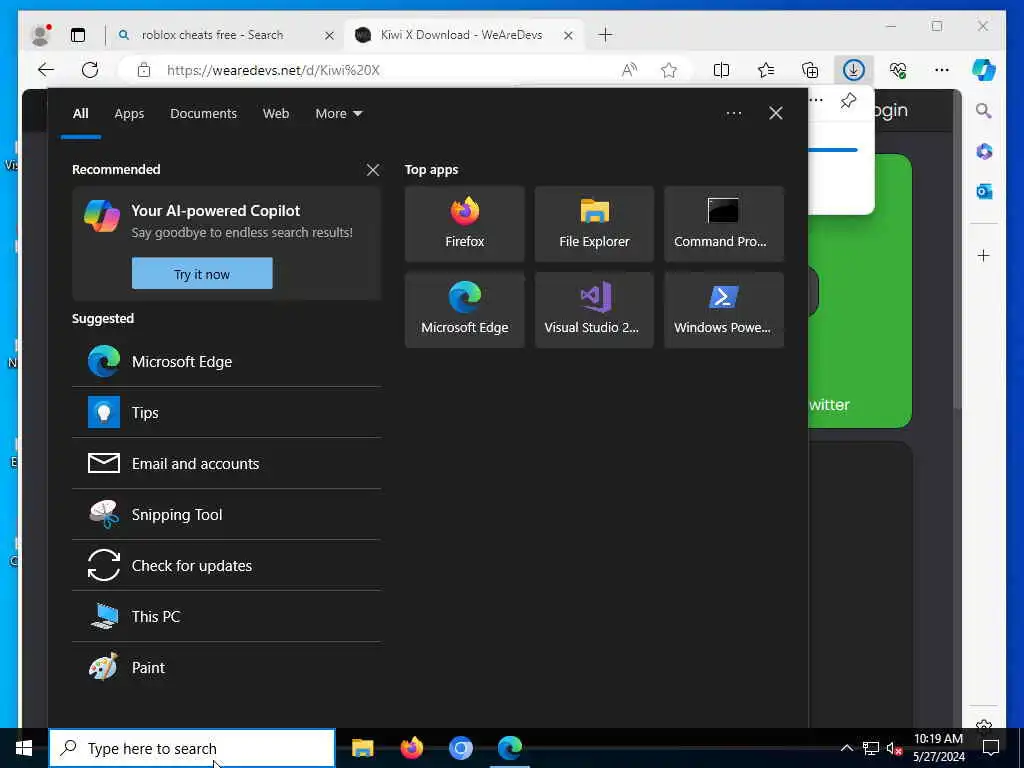Show hidden system tray icons
Image resolution: width=1024 pixels, height=768 pixels.
point(846,748)
